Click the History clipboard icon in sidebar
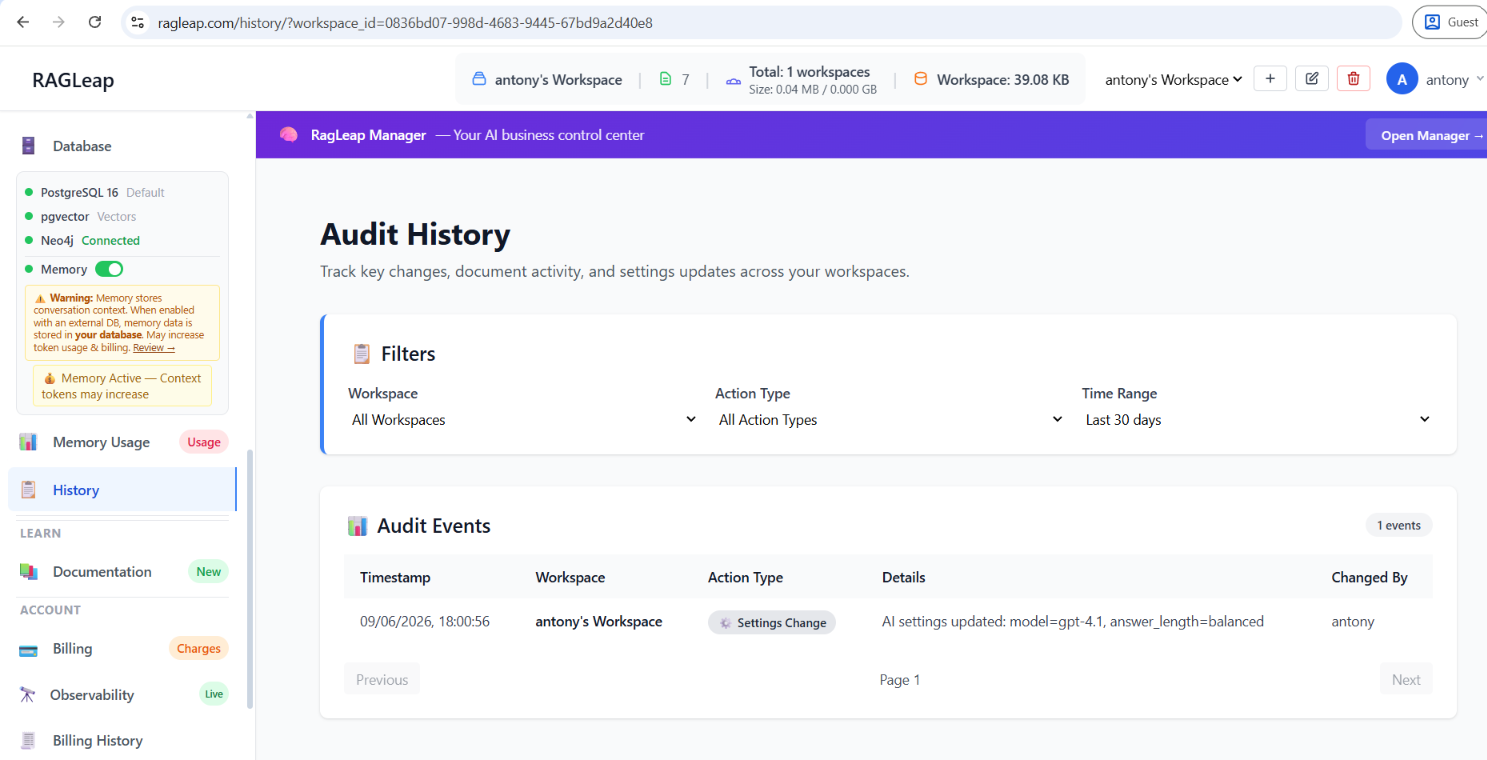Viewport: 1487px width, 760px height. coord(28,490)
